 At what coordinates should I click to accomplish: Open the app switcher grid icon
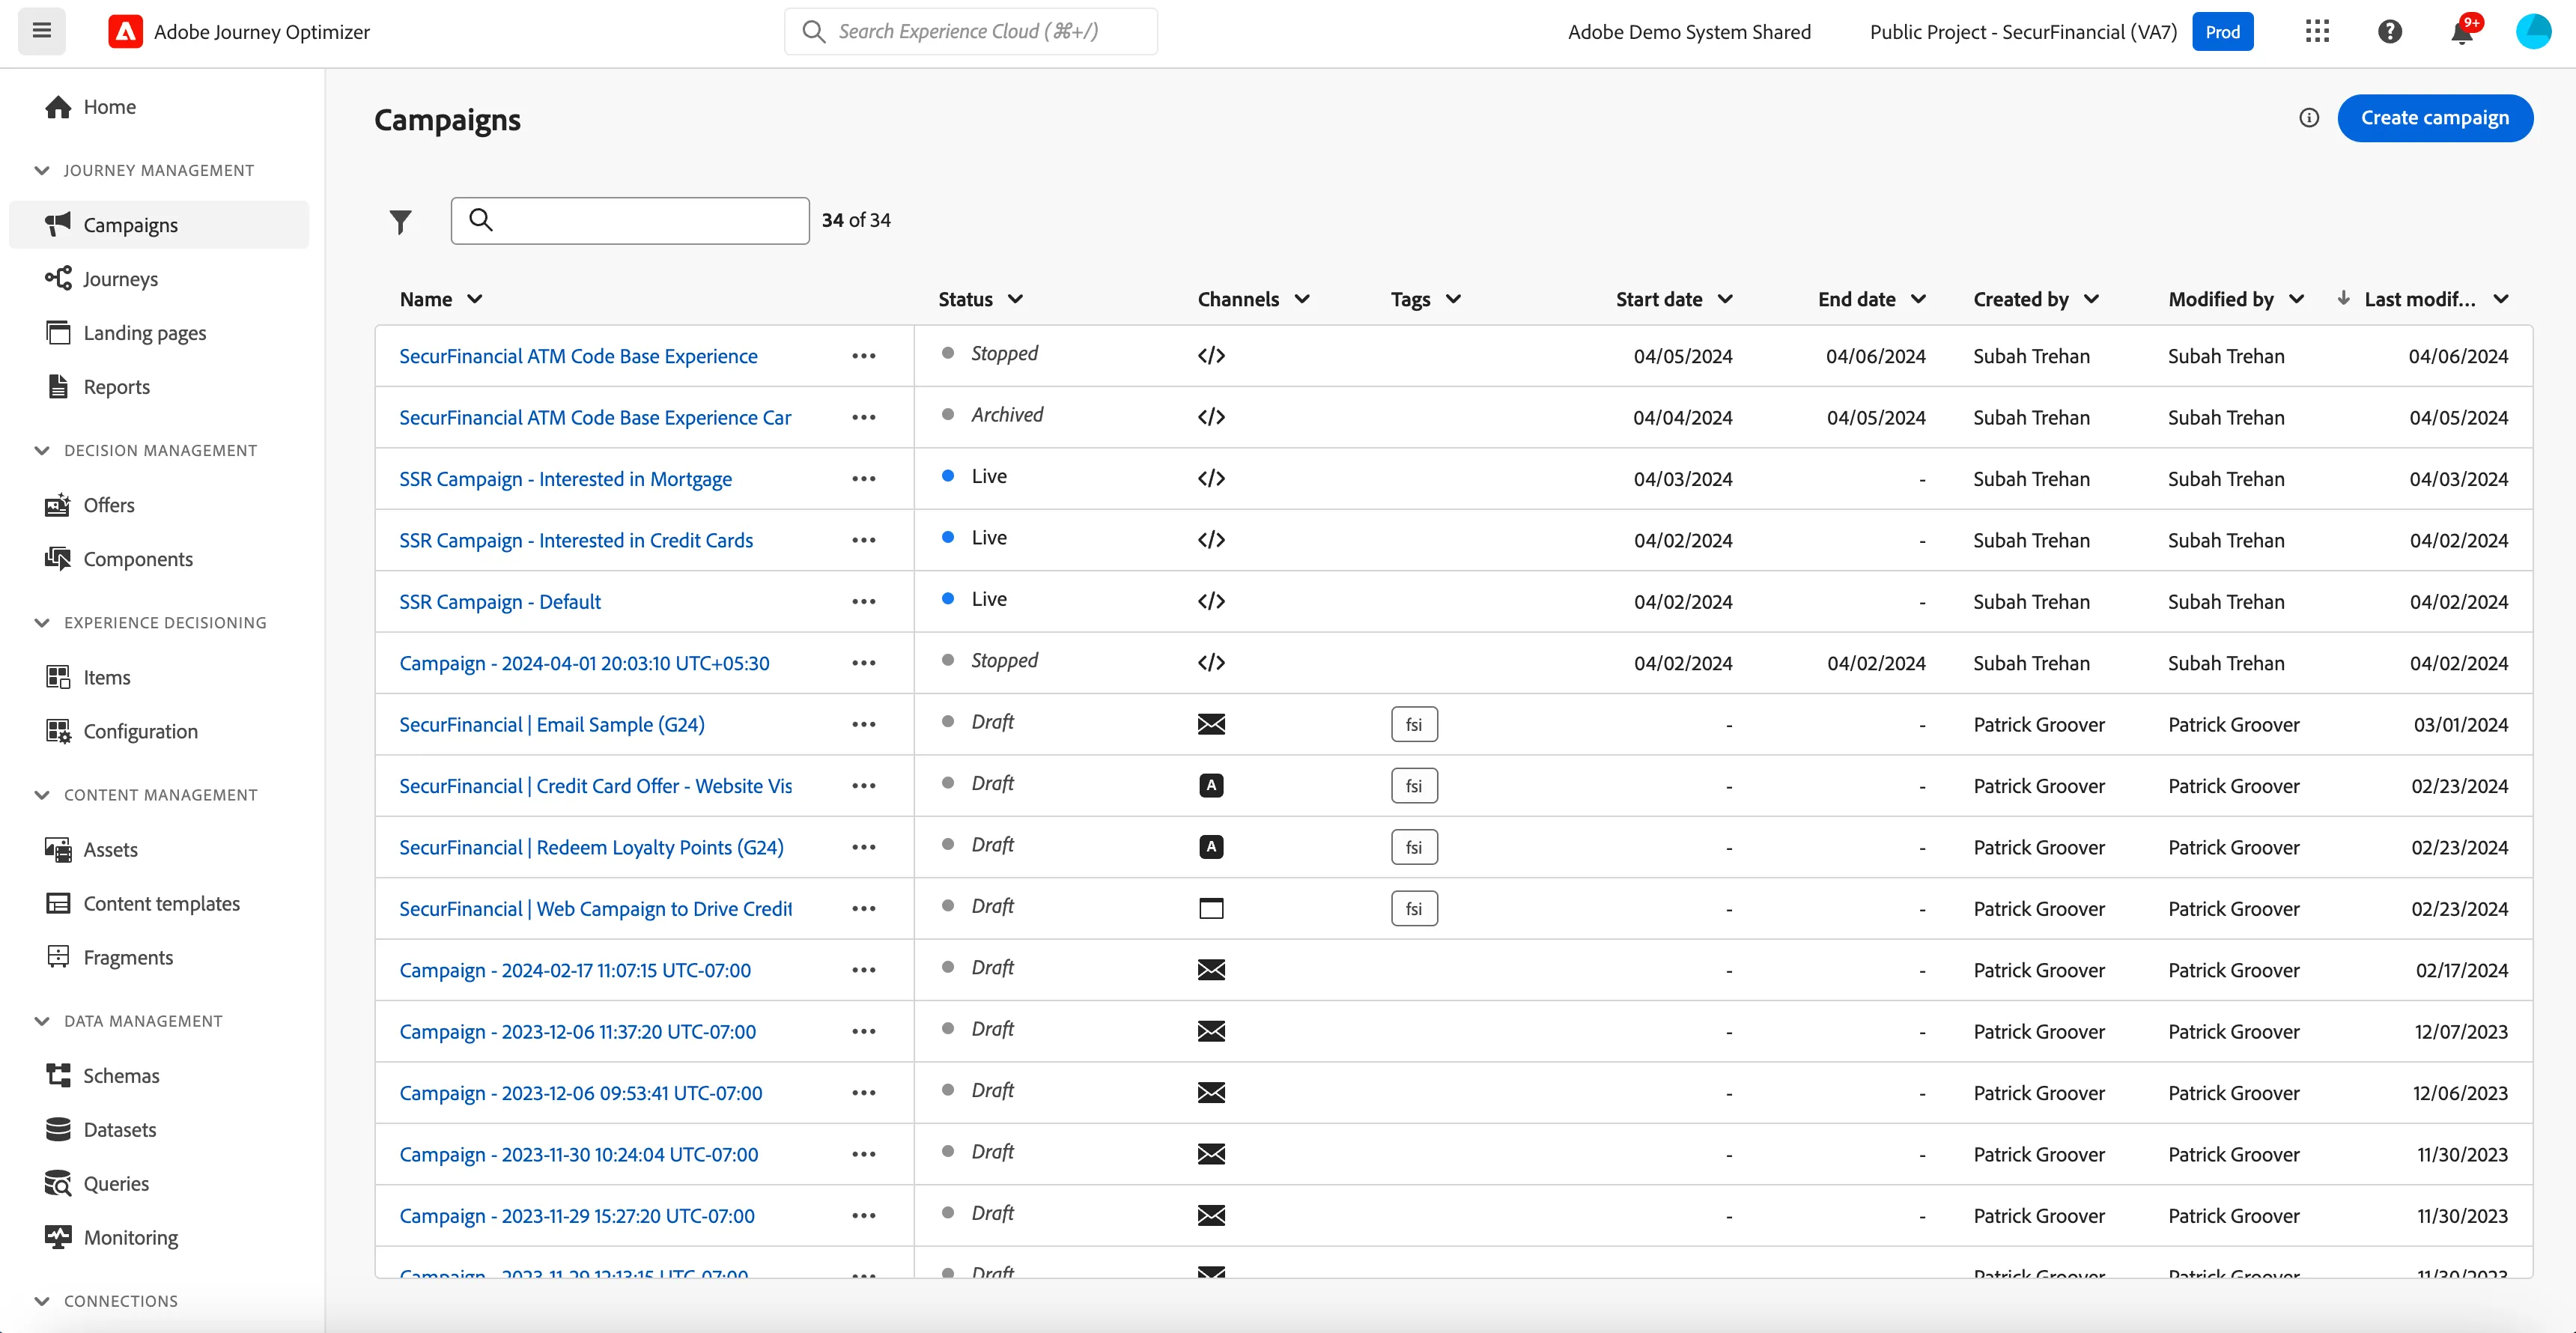pos(2317,31)
